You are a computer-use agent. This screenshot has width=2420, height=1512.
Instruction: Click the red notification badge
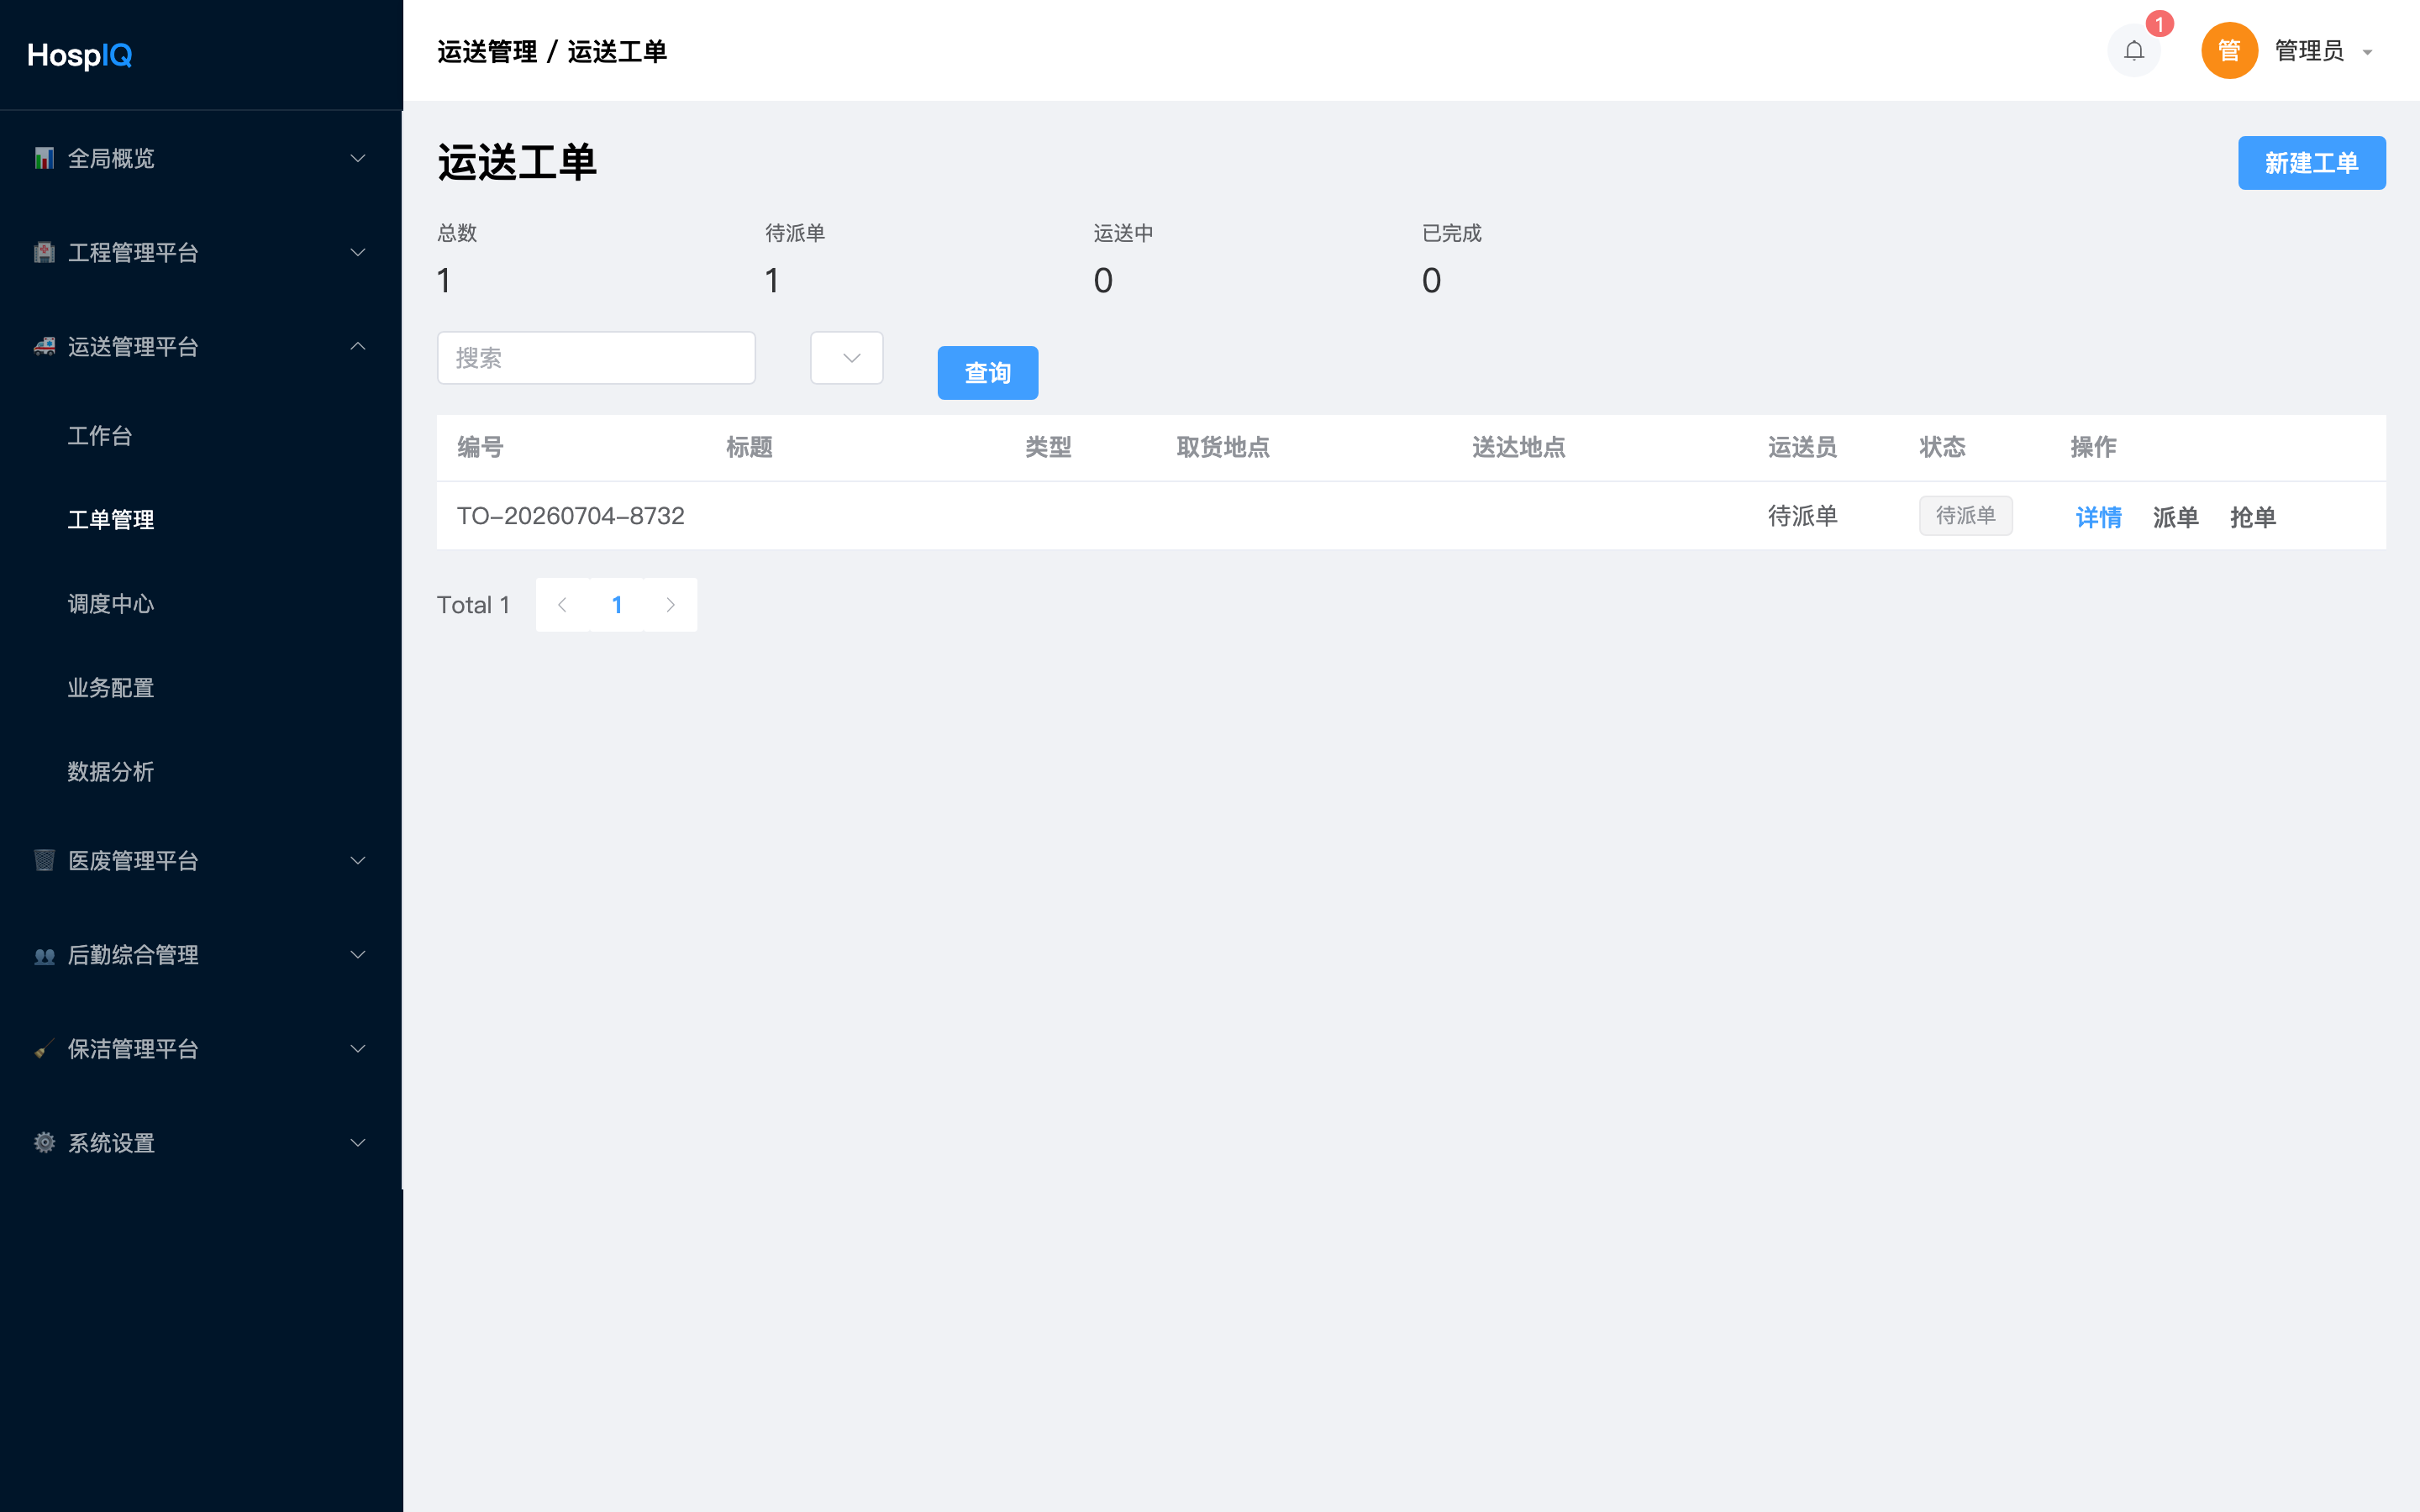2159,24
